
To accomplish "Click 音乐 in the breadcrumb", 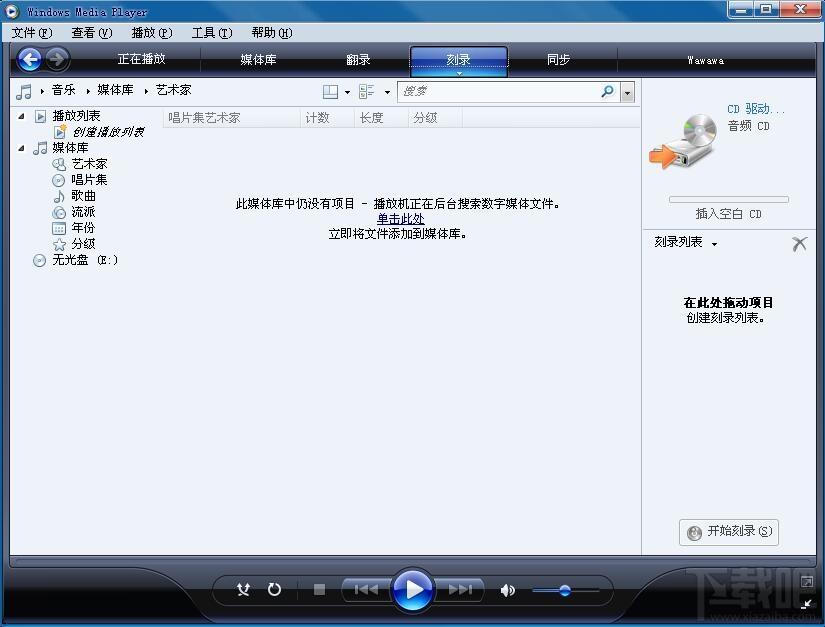I will 64,90.
